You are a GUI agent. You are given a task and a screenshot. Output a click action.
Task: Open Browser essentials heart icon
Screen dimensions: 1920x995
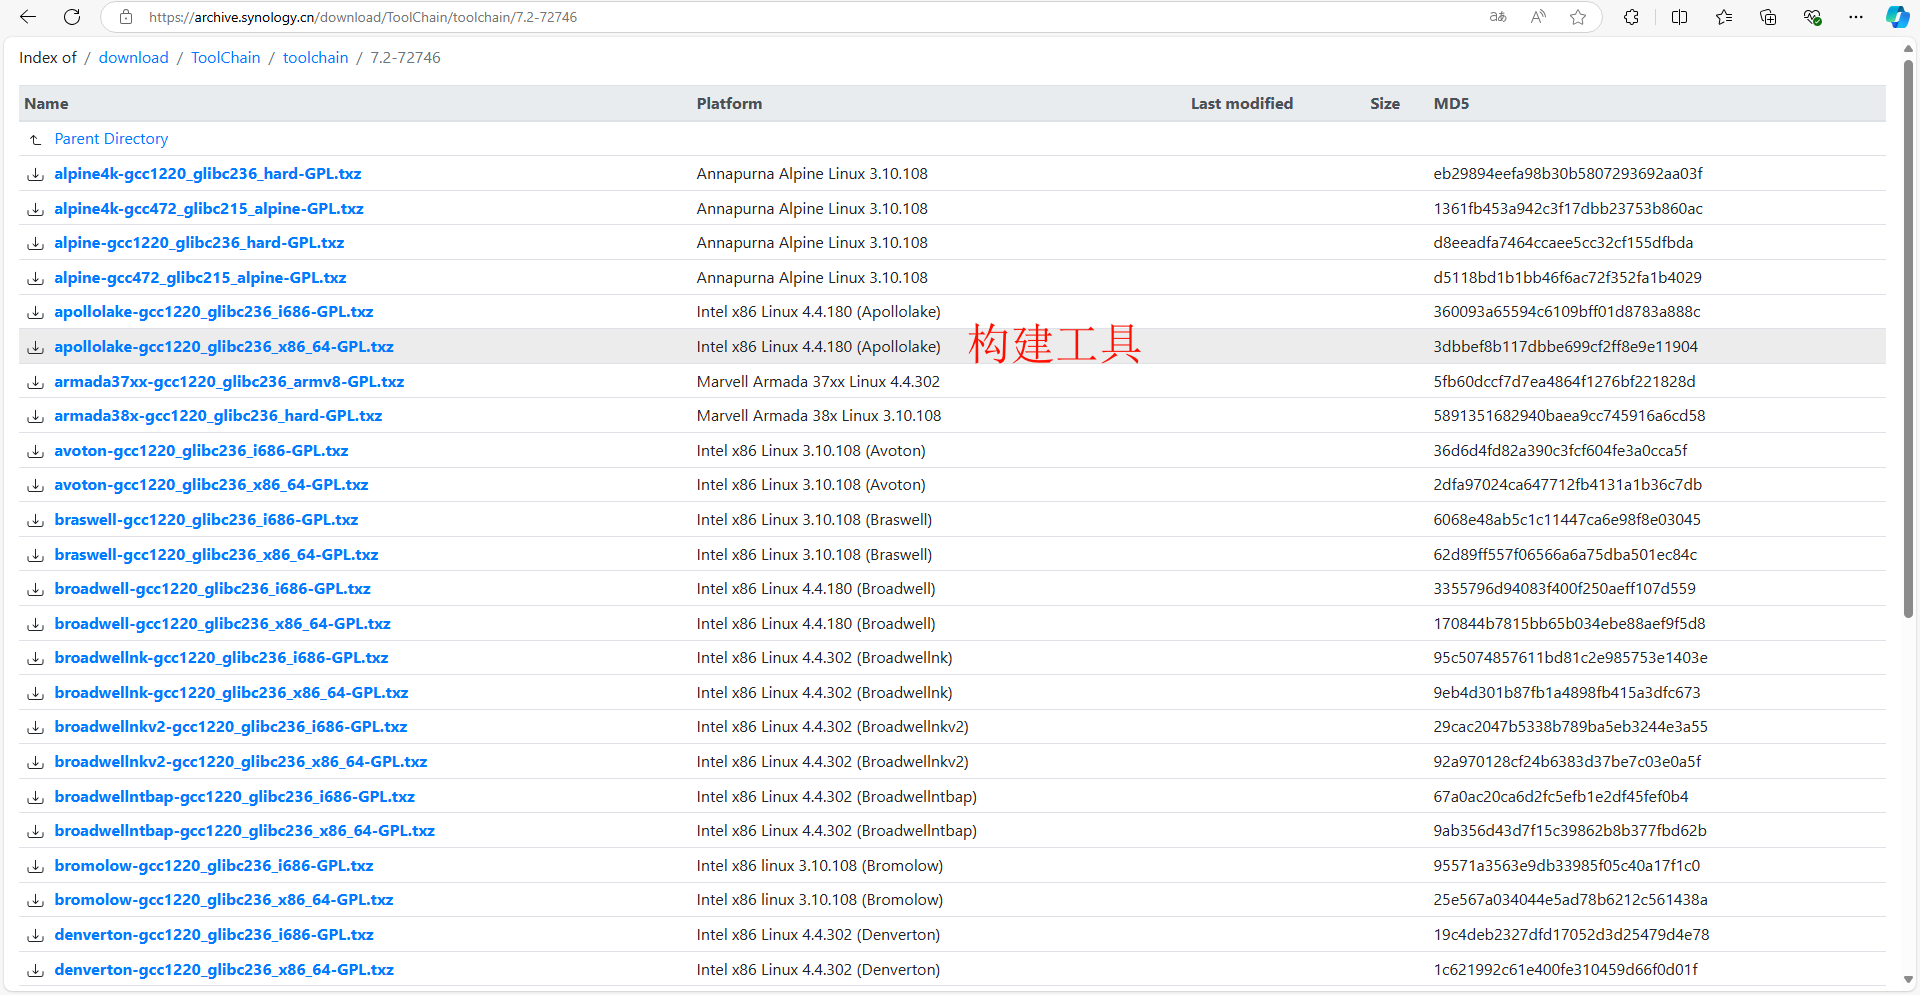pos(1812,17)
